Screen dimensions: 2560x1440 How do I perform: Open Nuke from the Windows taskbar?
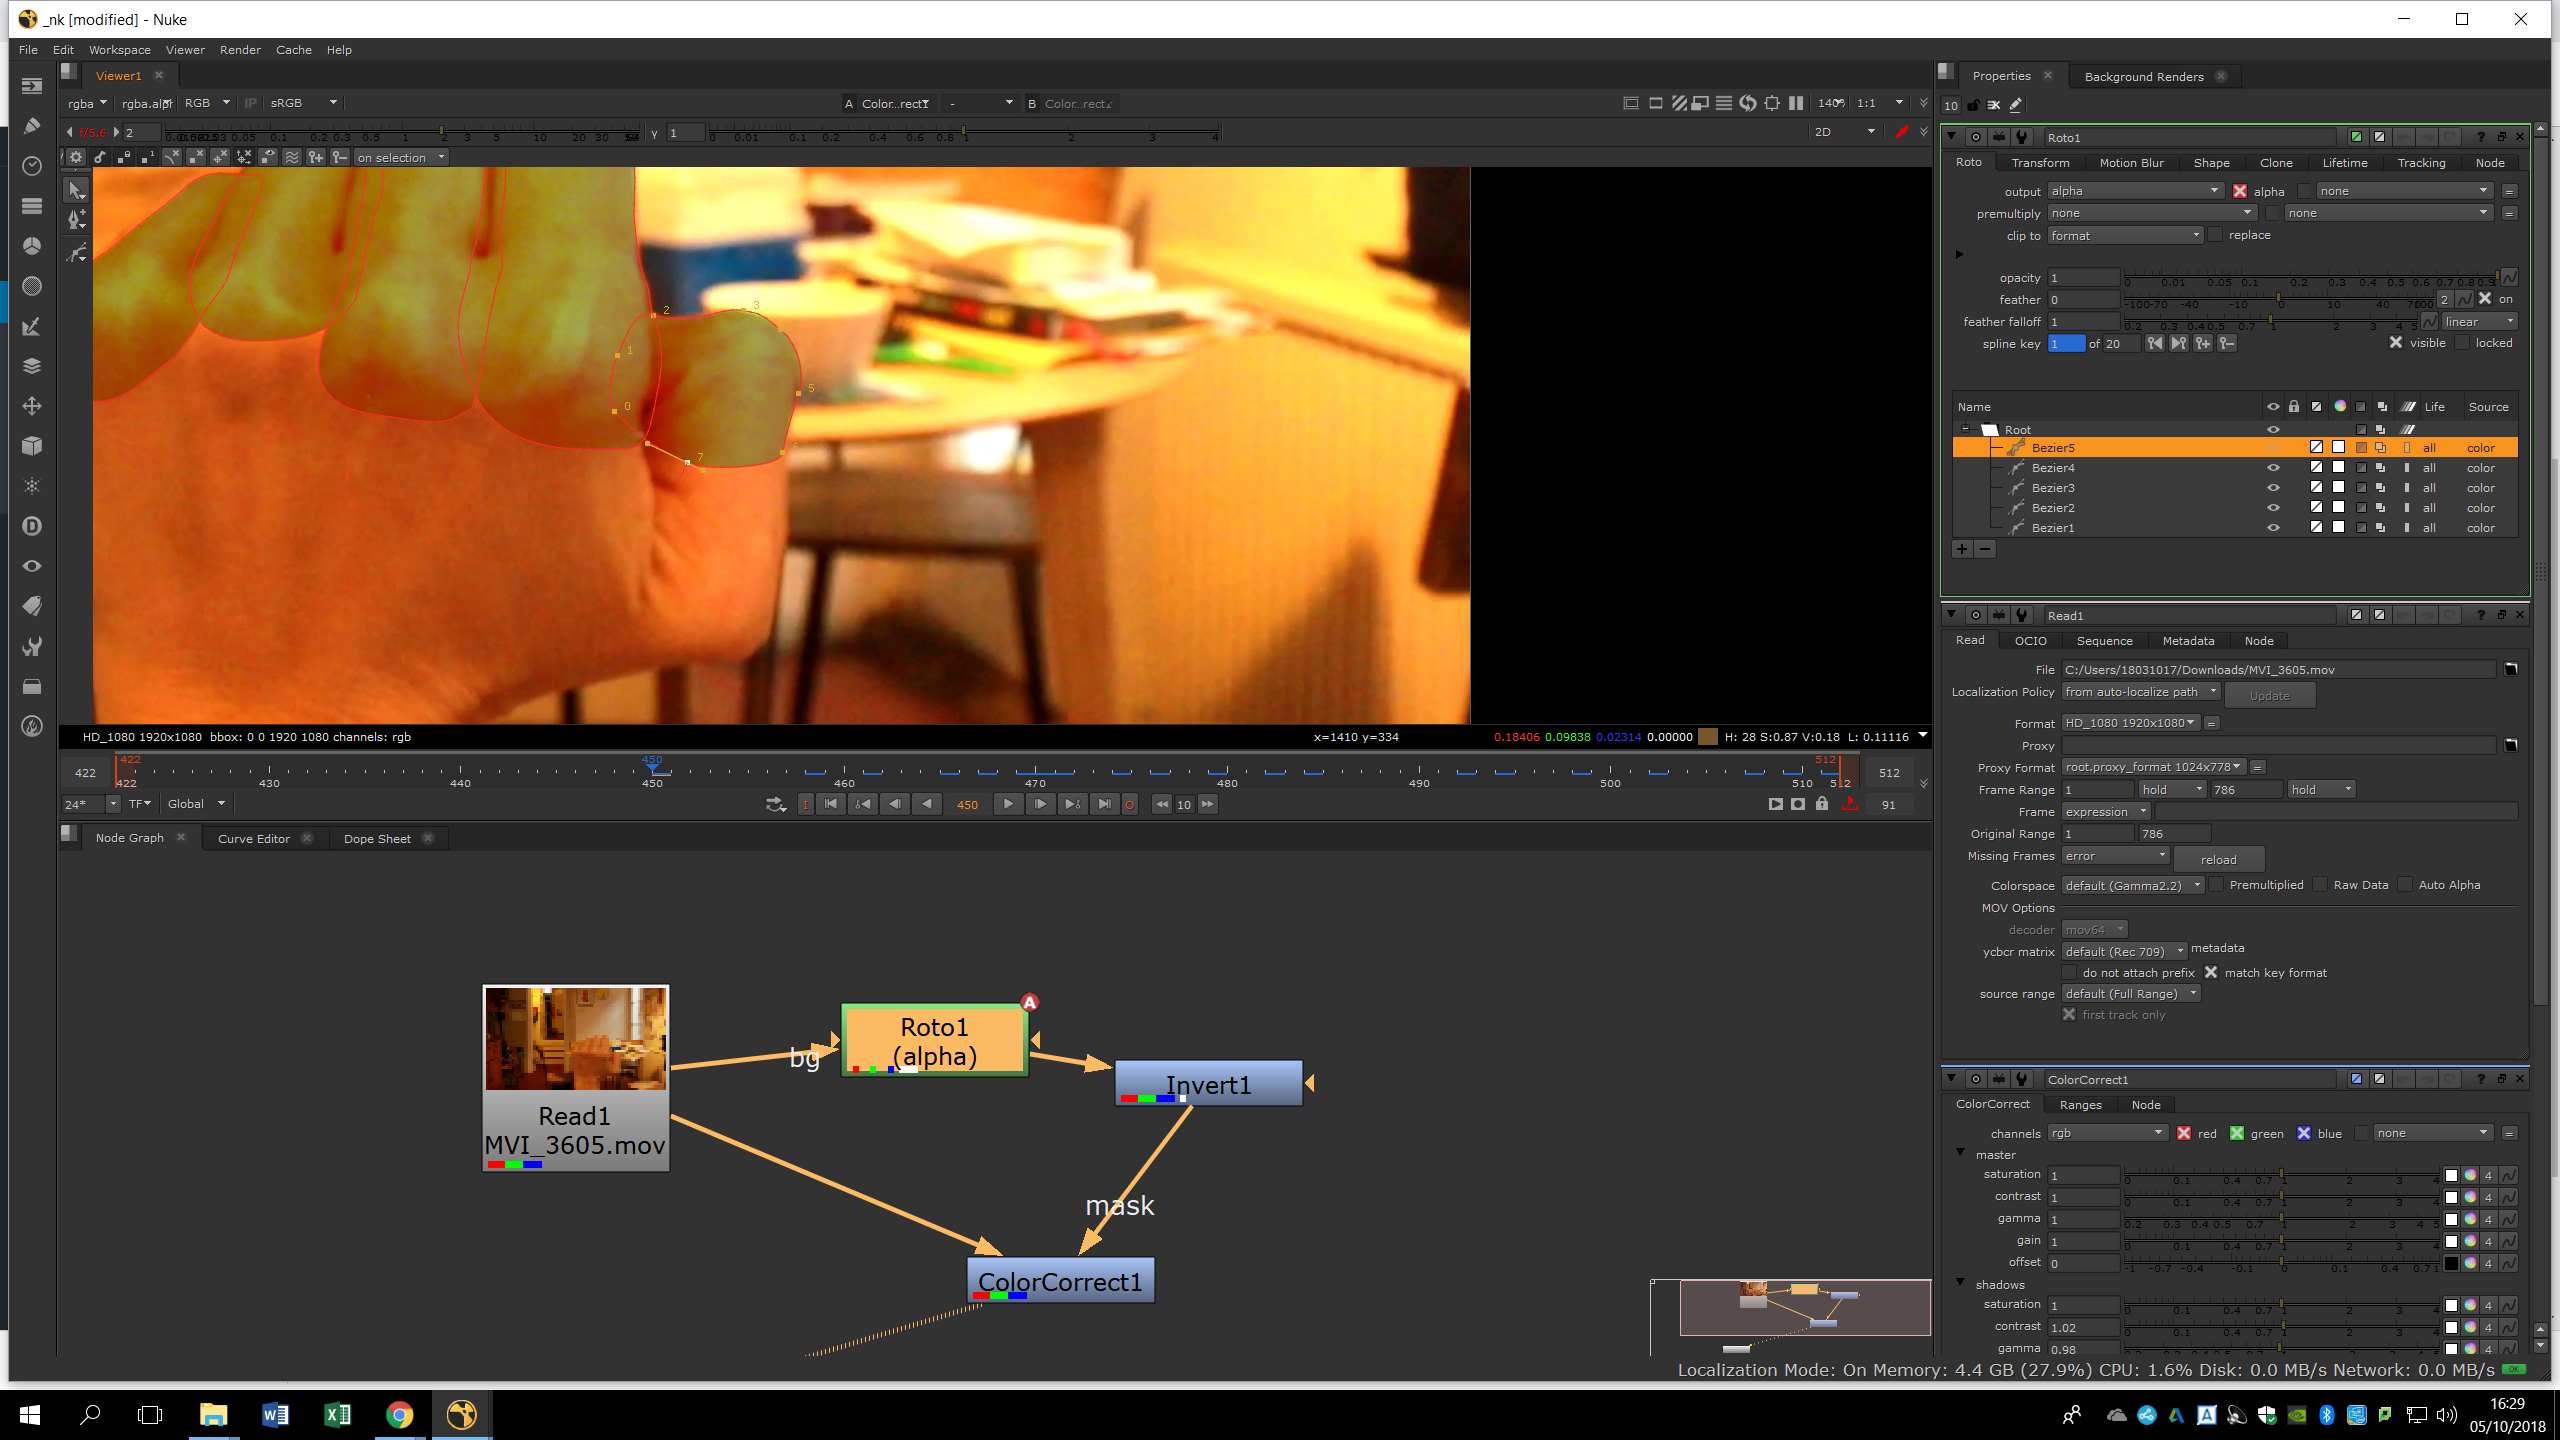[x=462, y=1414]
